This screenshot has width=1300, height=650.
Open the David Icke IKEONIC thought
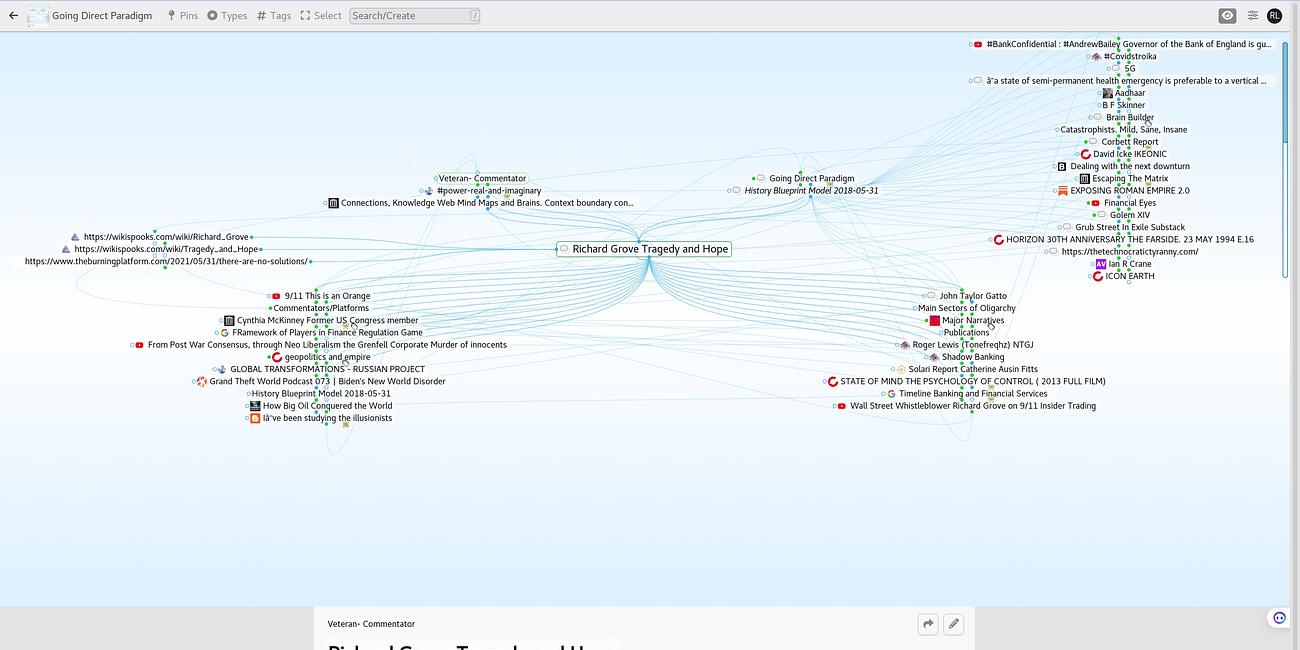[1129, 154]
